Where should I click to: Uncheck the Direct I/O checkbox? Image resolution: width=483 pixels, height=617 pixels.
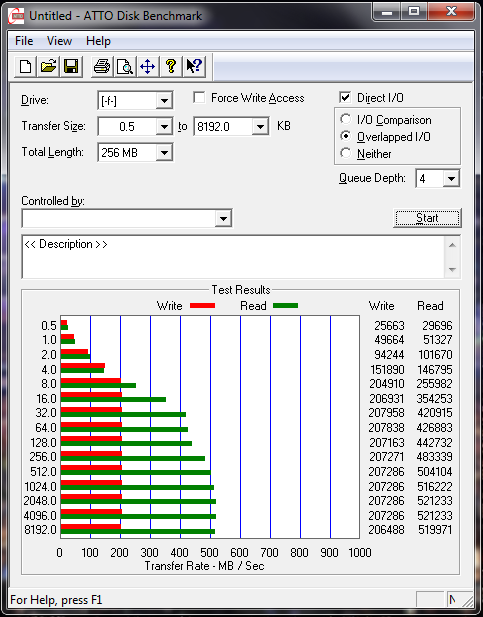[x=345, y=97]
